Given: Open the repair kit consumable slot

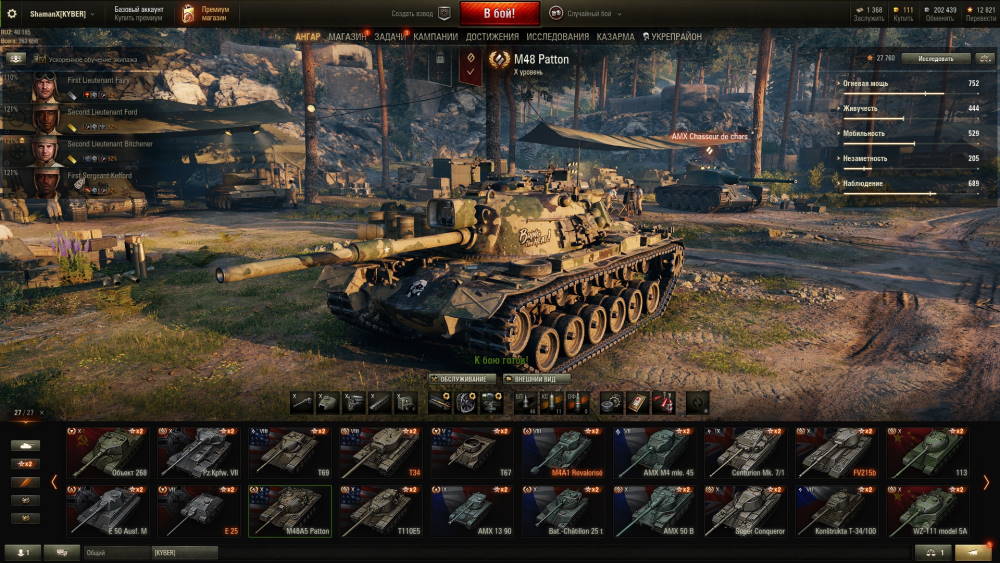Looking at the screenshot, I should click(x=612, y=403).
